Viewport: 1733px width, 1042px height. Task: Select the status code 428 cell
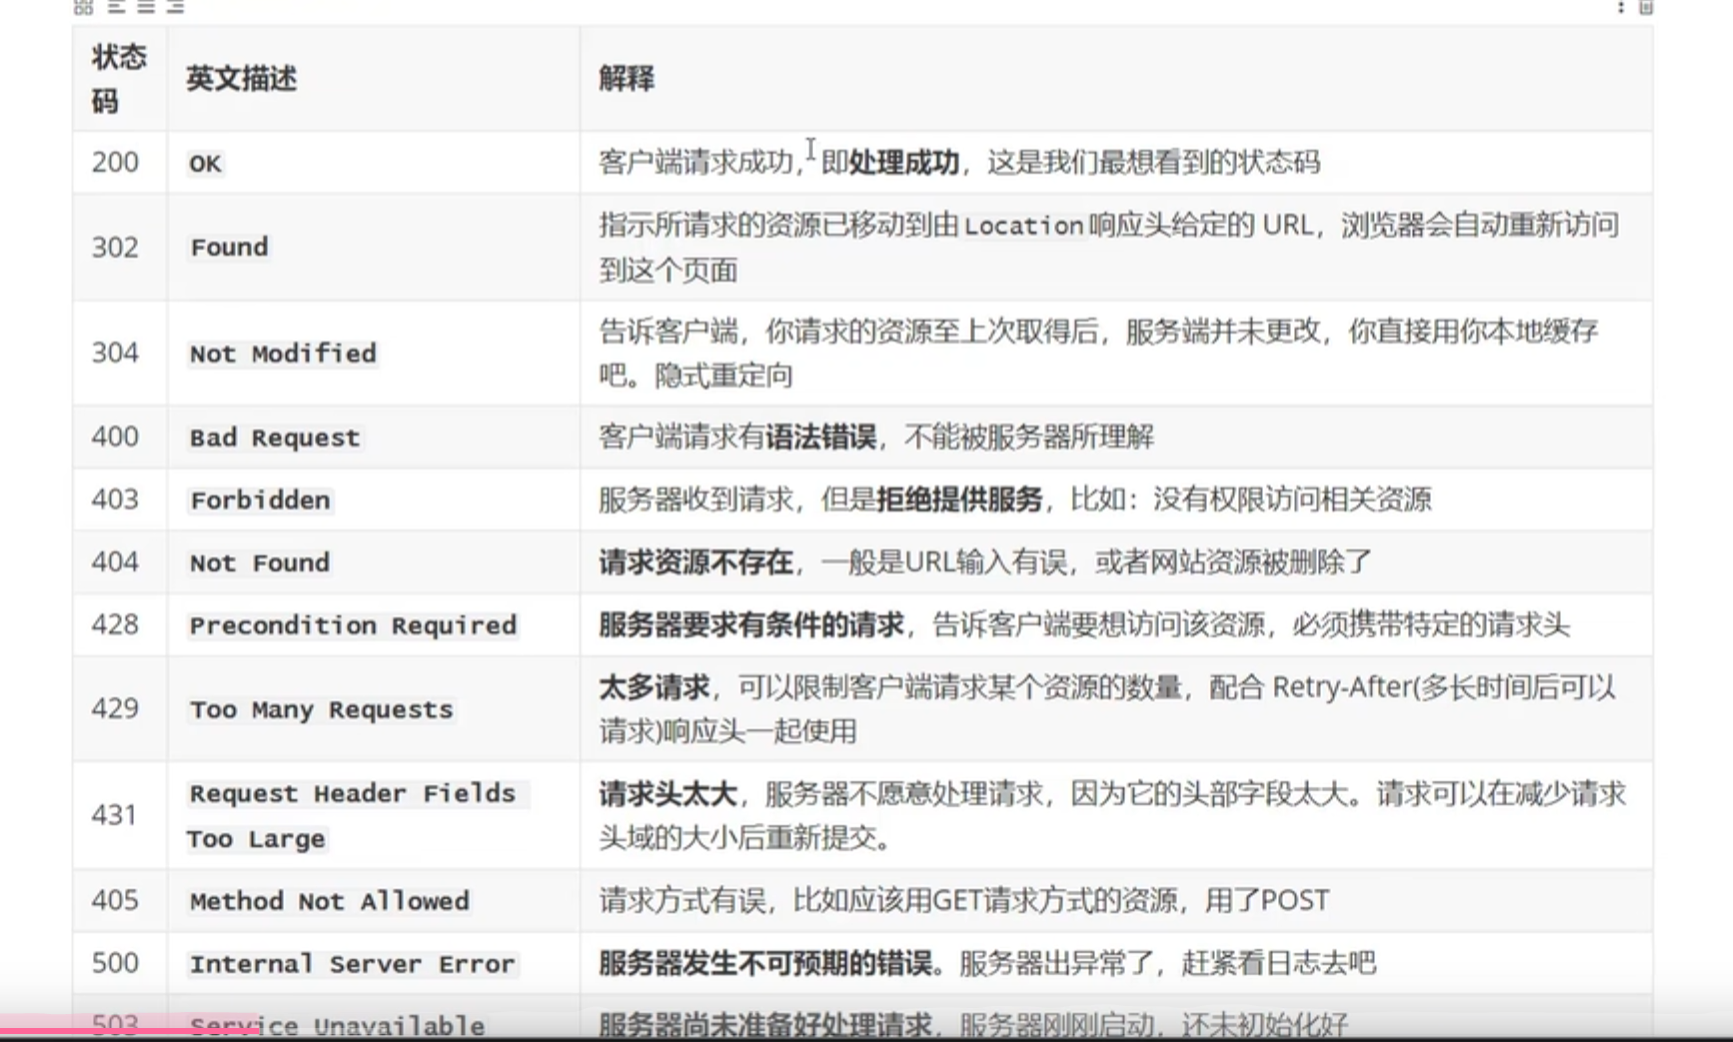(x=119, y=625)
